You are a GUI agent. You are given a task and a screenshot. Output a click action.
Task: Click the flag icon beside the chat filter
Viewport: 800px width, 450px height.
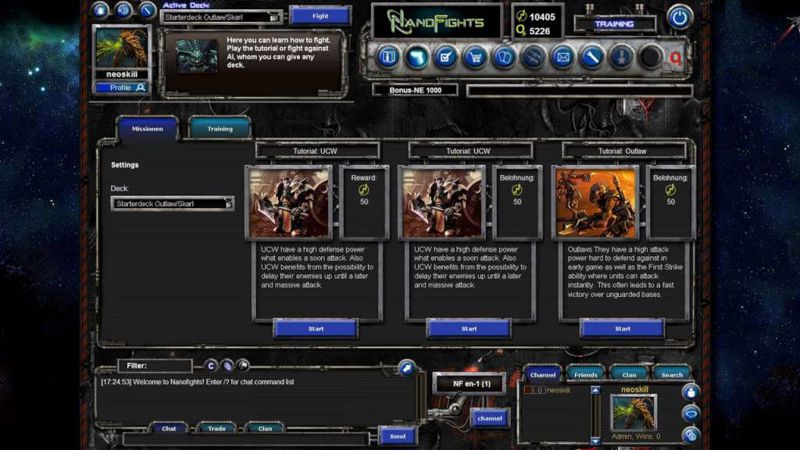pyautogui.click(x=243, y=365)
